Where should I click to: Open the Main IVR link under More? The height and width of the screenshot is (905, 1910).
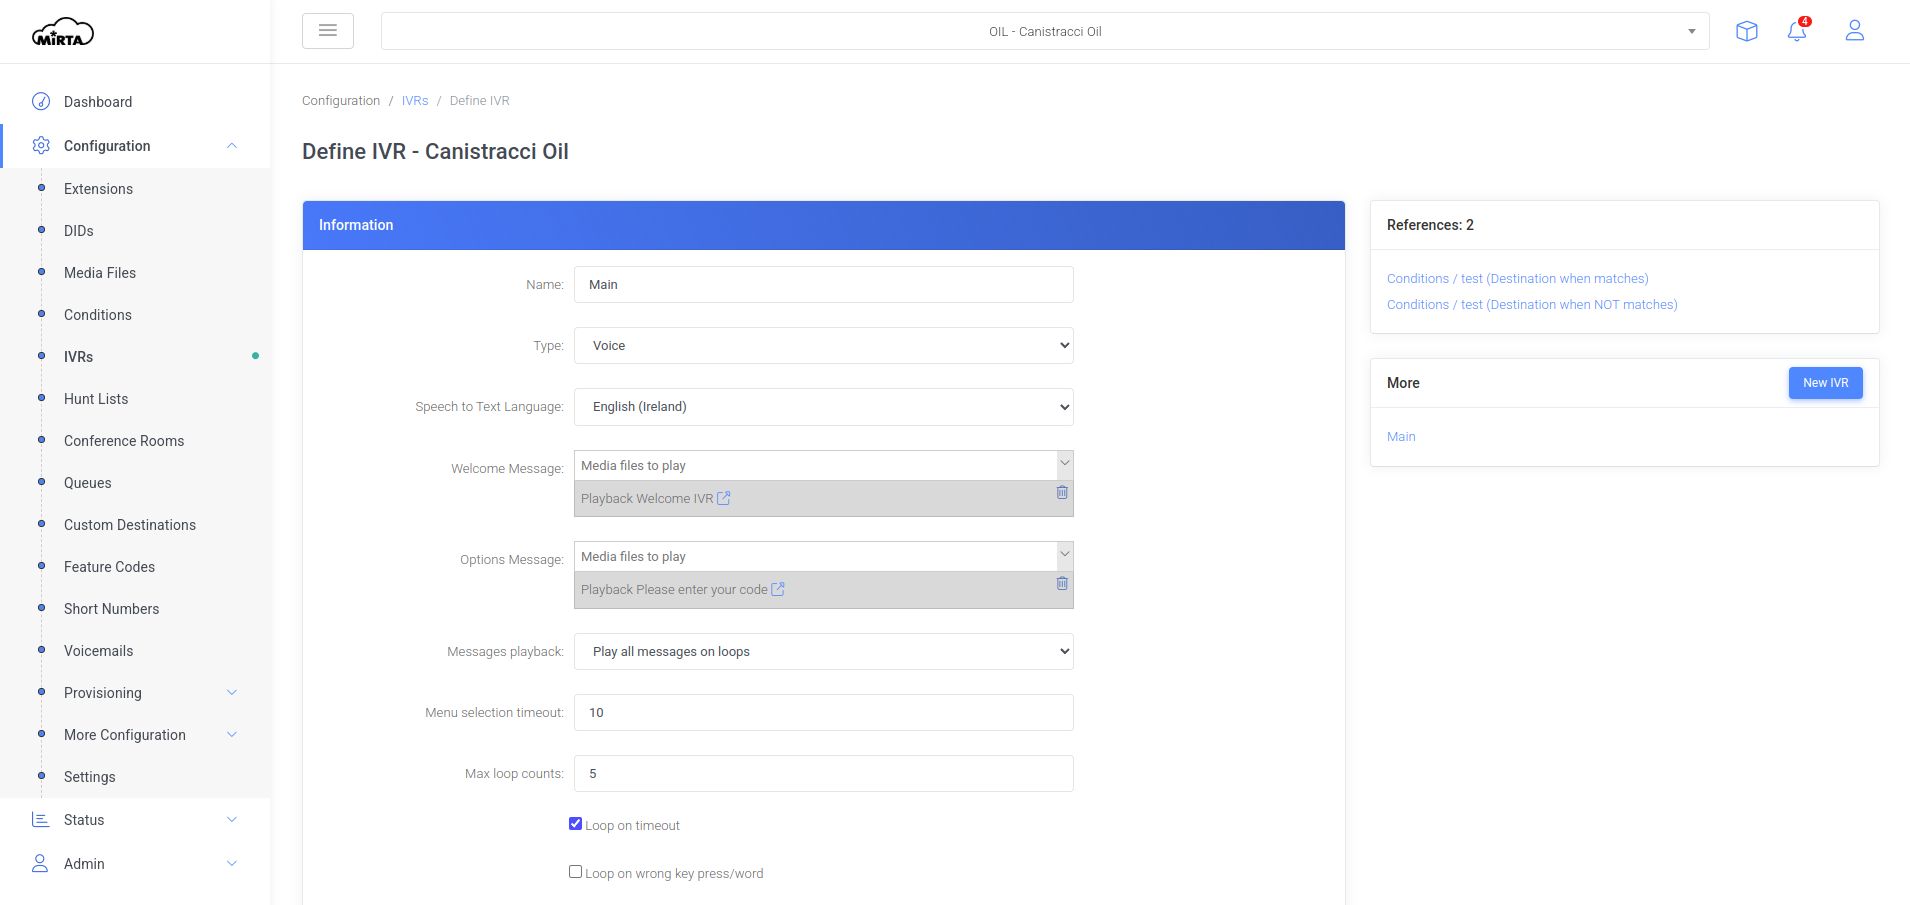[x=1401, y=437]
